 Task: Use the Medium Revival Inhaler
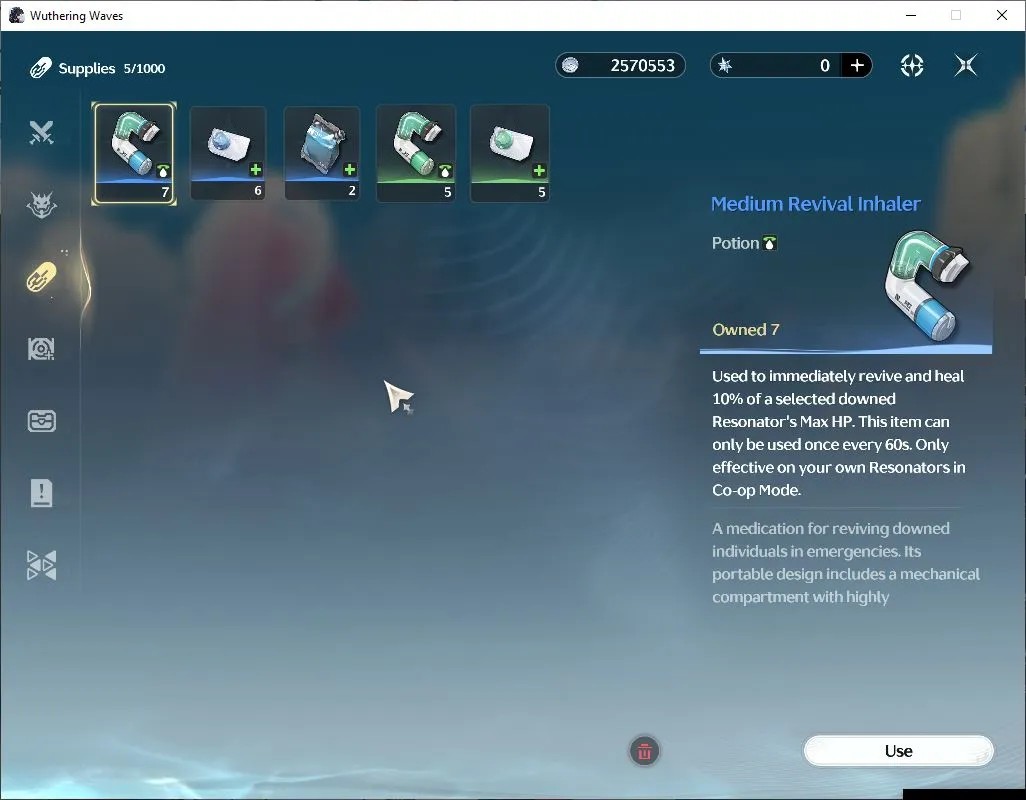[x=898, y=751]
